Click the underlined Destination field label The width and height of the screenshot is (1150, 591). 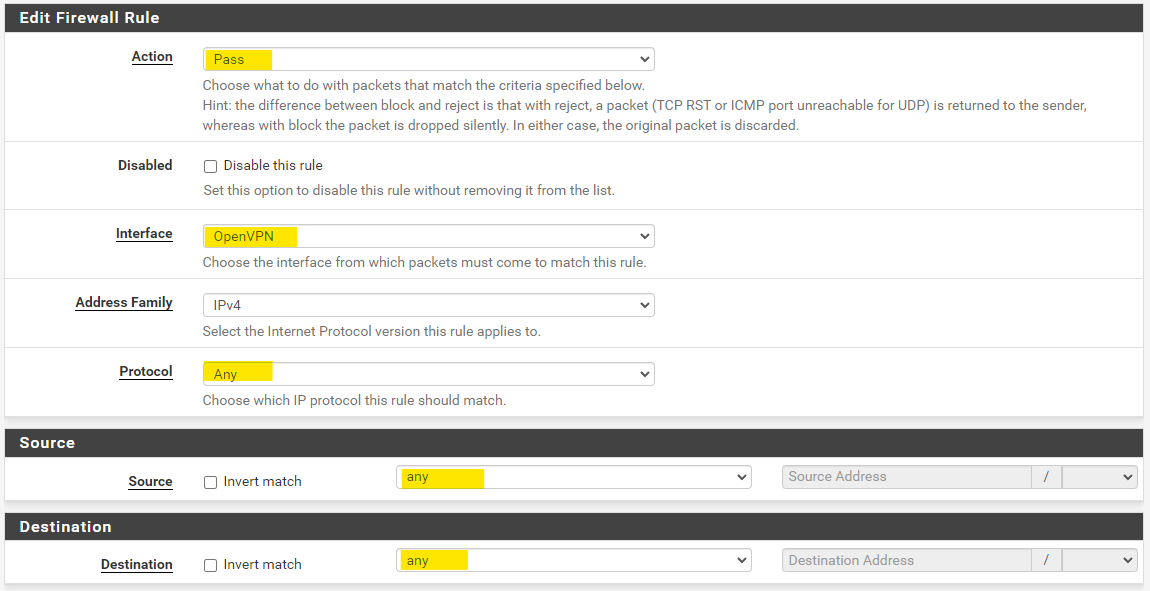137,565
